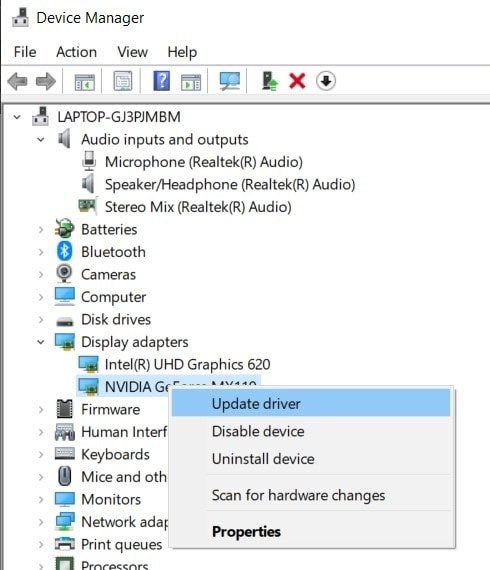This screenshot has height=570, width=490.
Task: Select Uninstall device in context menu
Action: click(x=311, y=459)
